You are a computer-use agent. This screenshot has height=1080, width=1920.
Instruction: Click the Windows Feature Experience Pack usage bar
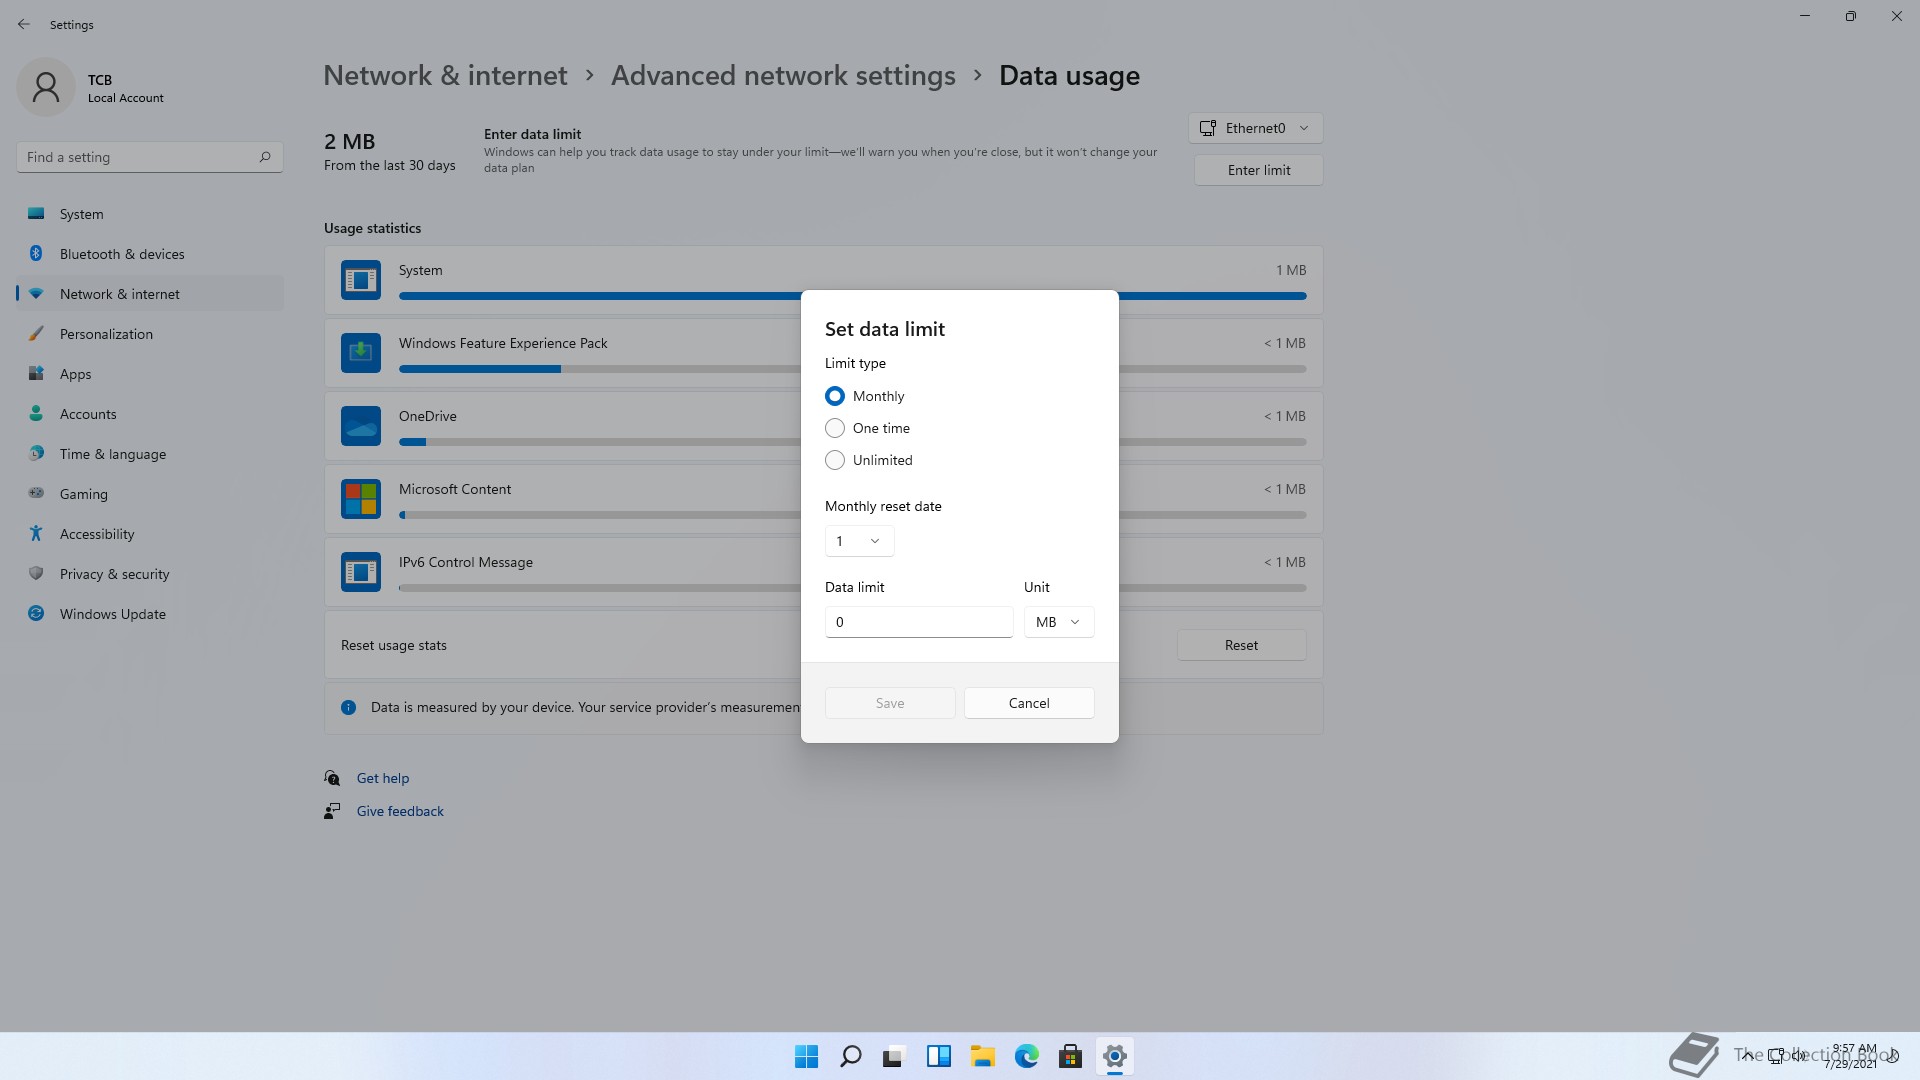coord(852,369)
